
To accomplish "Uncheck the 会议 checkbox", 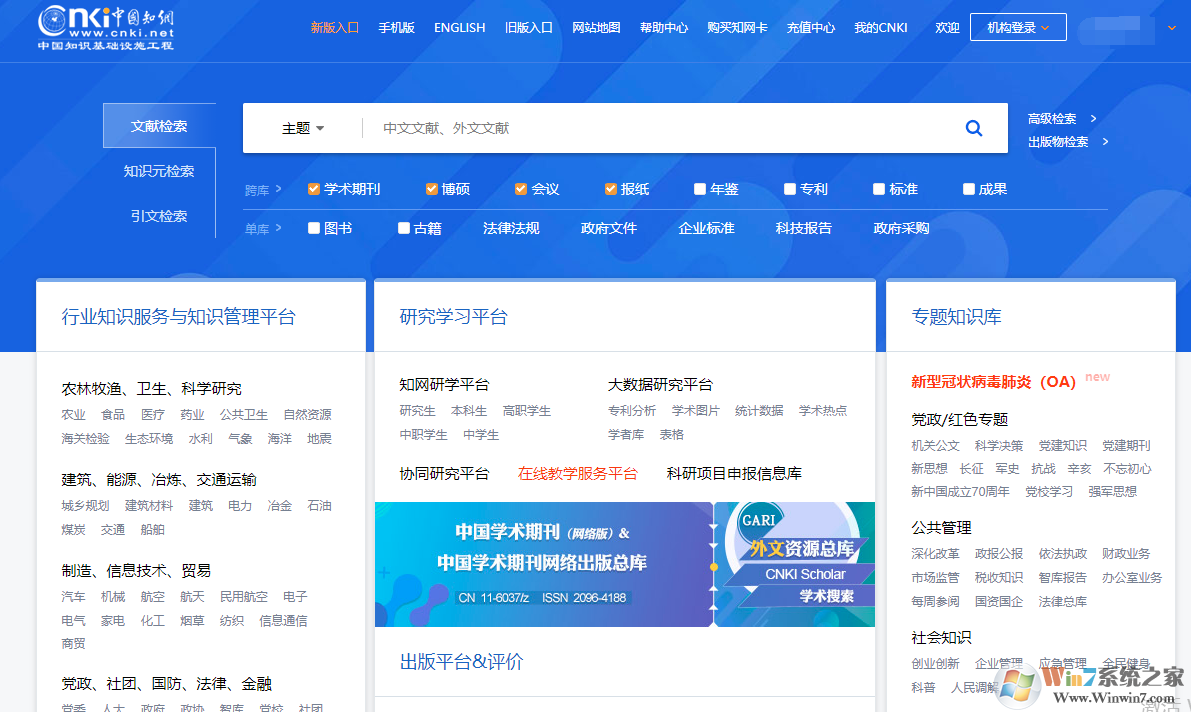I will click(x=520, y=189).
